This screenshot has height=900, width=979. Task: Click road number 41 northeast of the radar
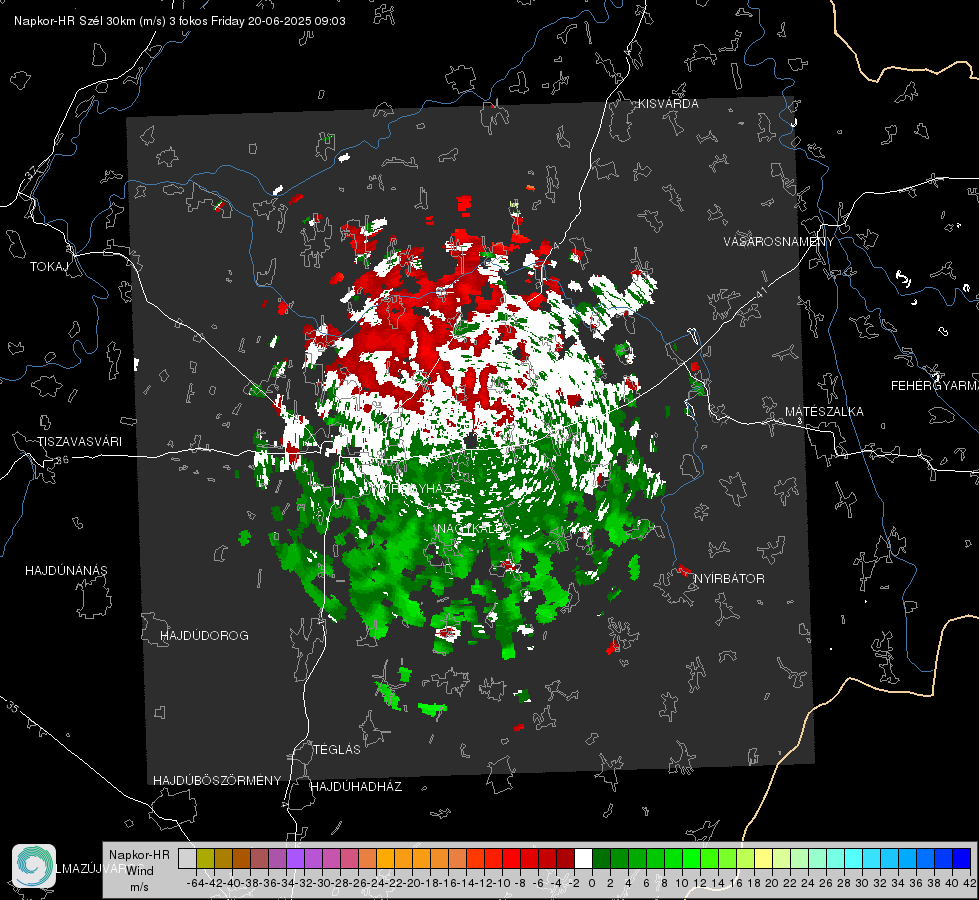pyautogui.click(x=761, y=291)
